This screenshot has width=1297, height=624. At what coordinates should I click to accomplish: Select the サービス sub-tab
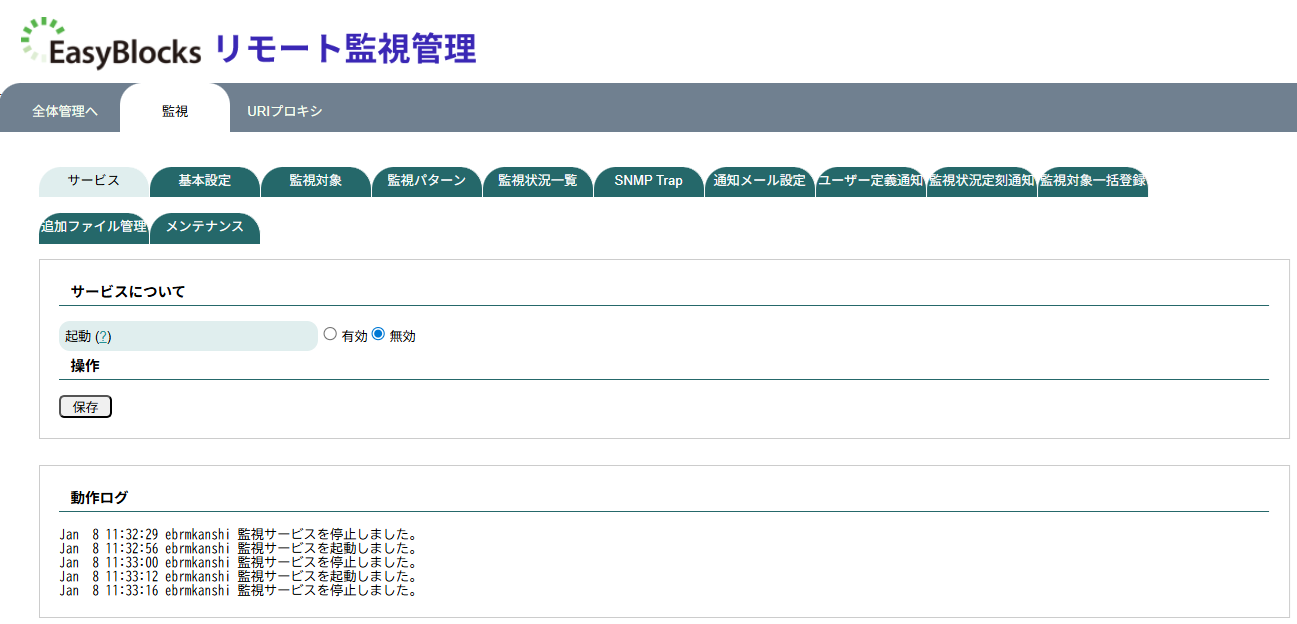[94, 181]
